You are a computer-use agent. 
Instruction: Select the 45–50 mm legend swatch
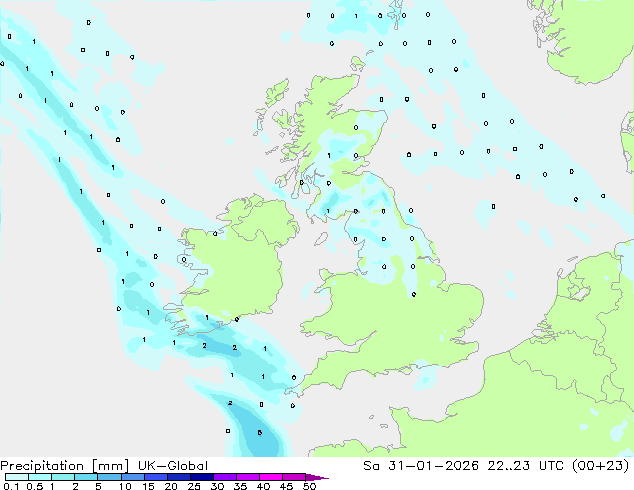[294, 477]
